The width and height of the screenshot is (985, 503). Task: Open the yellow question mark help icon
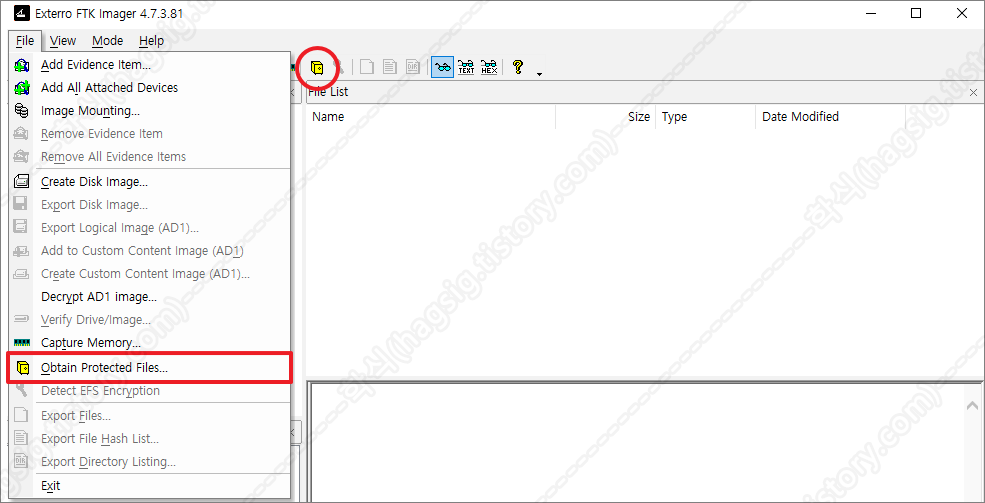[518, 67]
